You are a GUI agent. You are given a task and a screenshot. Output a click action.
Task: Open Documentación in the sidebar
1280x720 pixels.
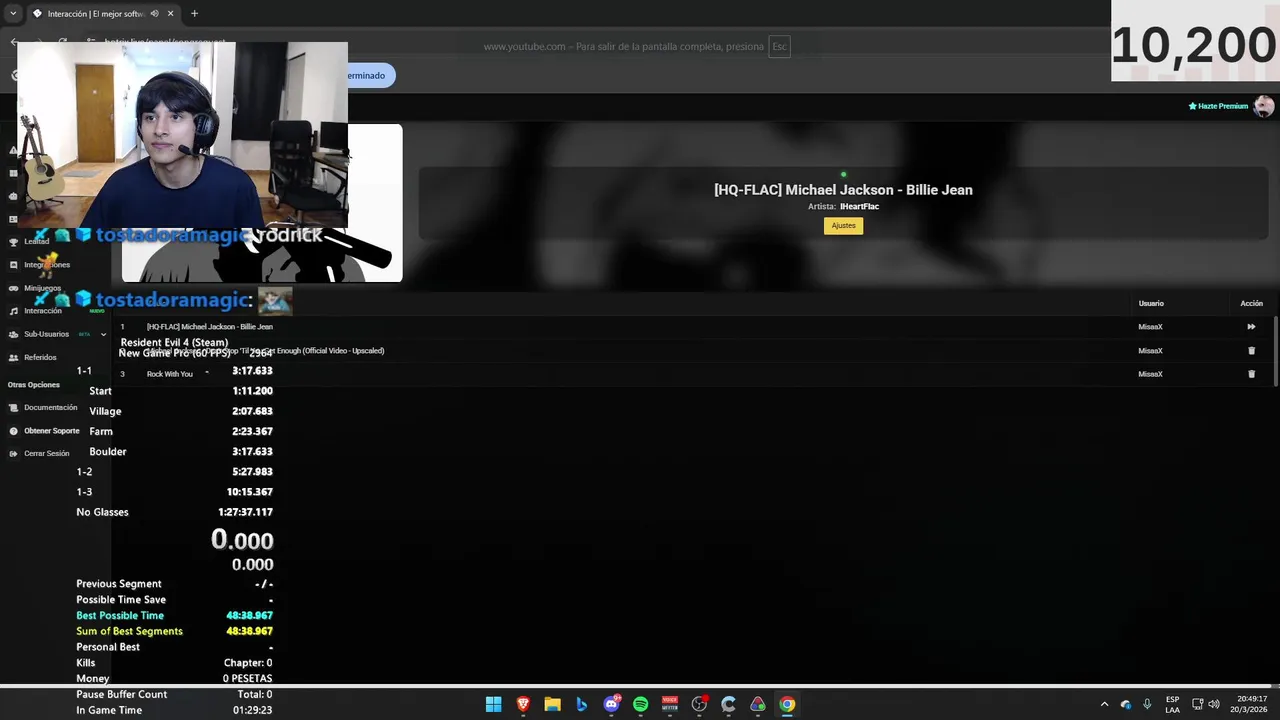(x=50, y=408)
